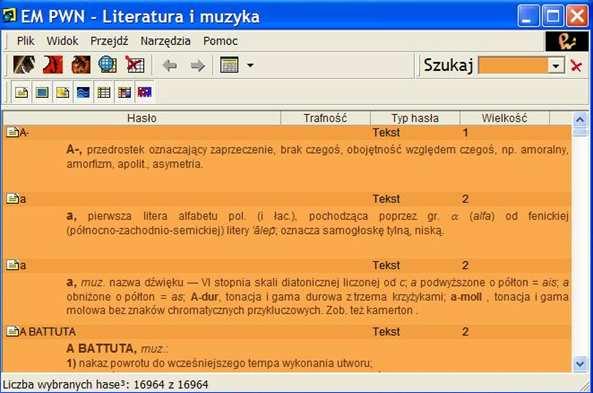Click size value 1 in the A- row
This screenshot has width=593, height=393.
point(466,132)
